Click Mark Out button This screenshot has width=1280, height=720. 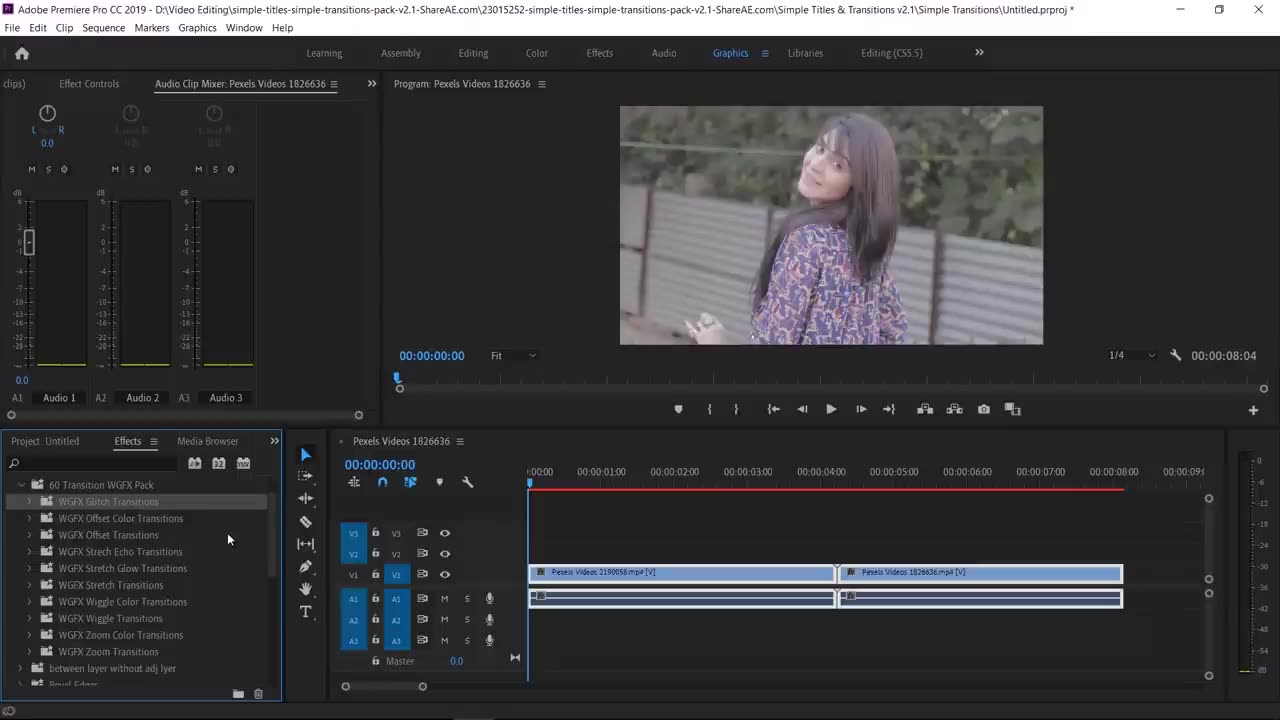pyautogui.click(x=736, y=409)
